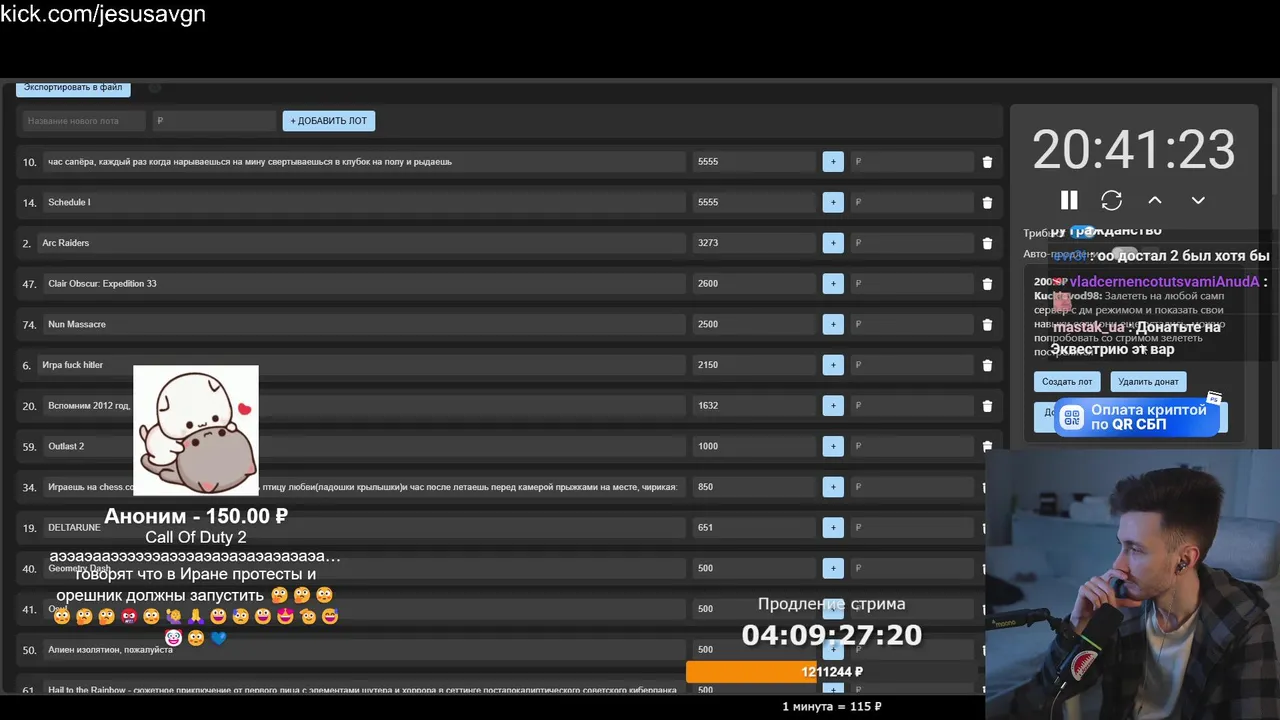
Task: Click Arc Raiders amount field 3273
Action: (x=754, y=243)
